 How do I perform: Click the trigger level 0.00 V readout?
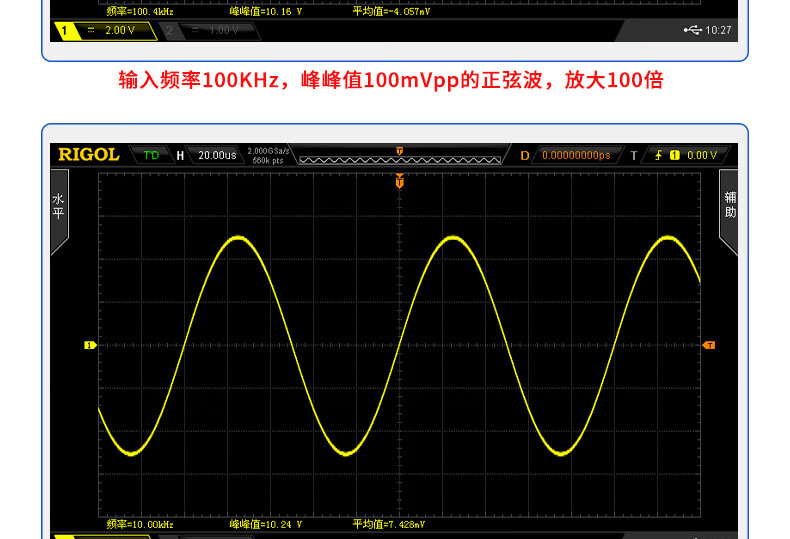click(x=701, y=155)
